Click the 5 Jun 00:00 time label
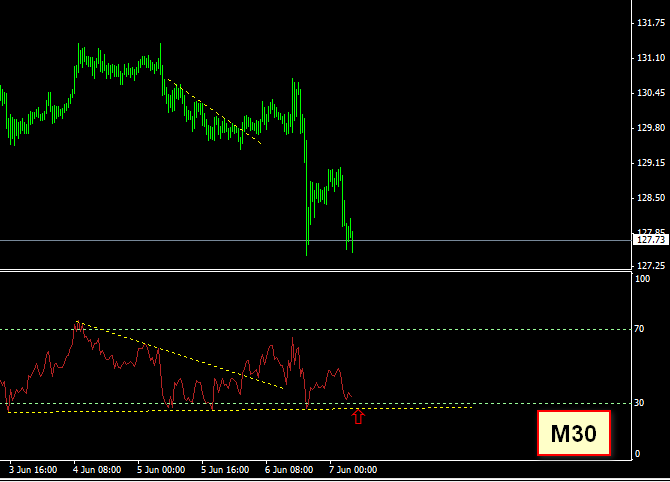670x482 pixels. [x=161, y=470]
